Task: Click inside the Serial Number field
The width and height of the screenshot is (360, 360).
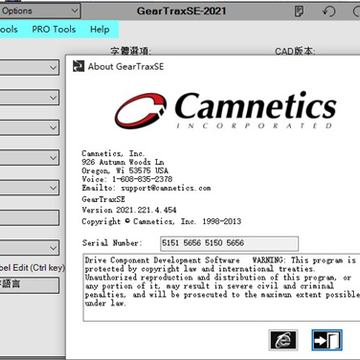Action: (229, 244)
